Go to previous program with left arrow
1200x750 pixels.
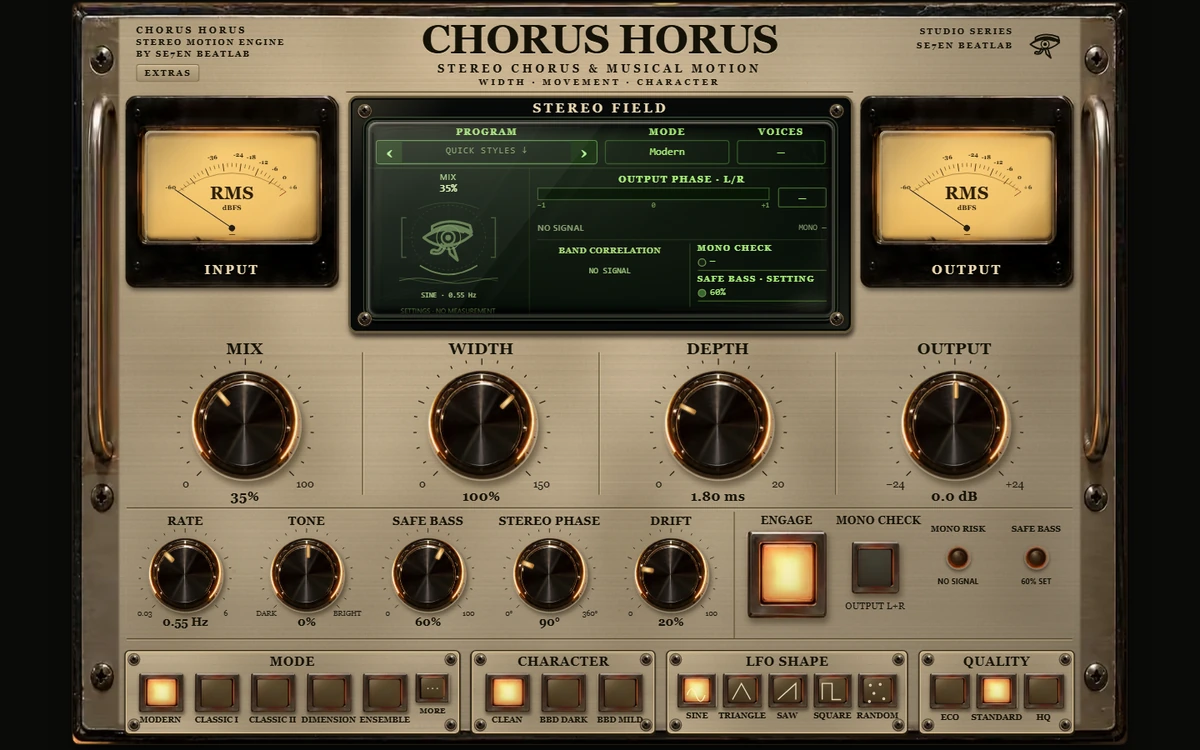click(389, 153)
